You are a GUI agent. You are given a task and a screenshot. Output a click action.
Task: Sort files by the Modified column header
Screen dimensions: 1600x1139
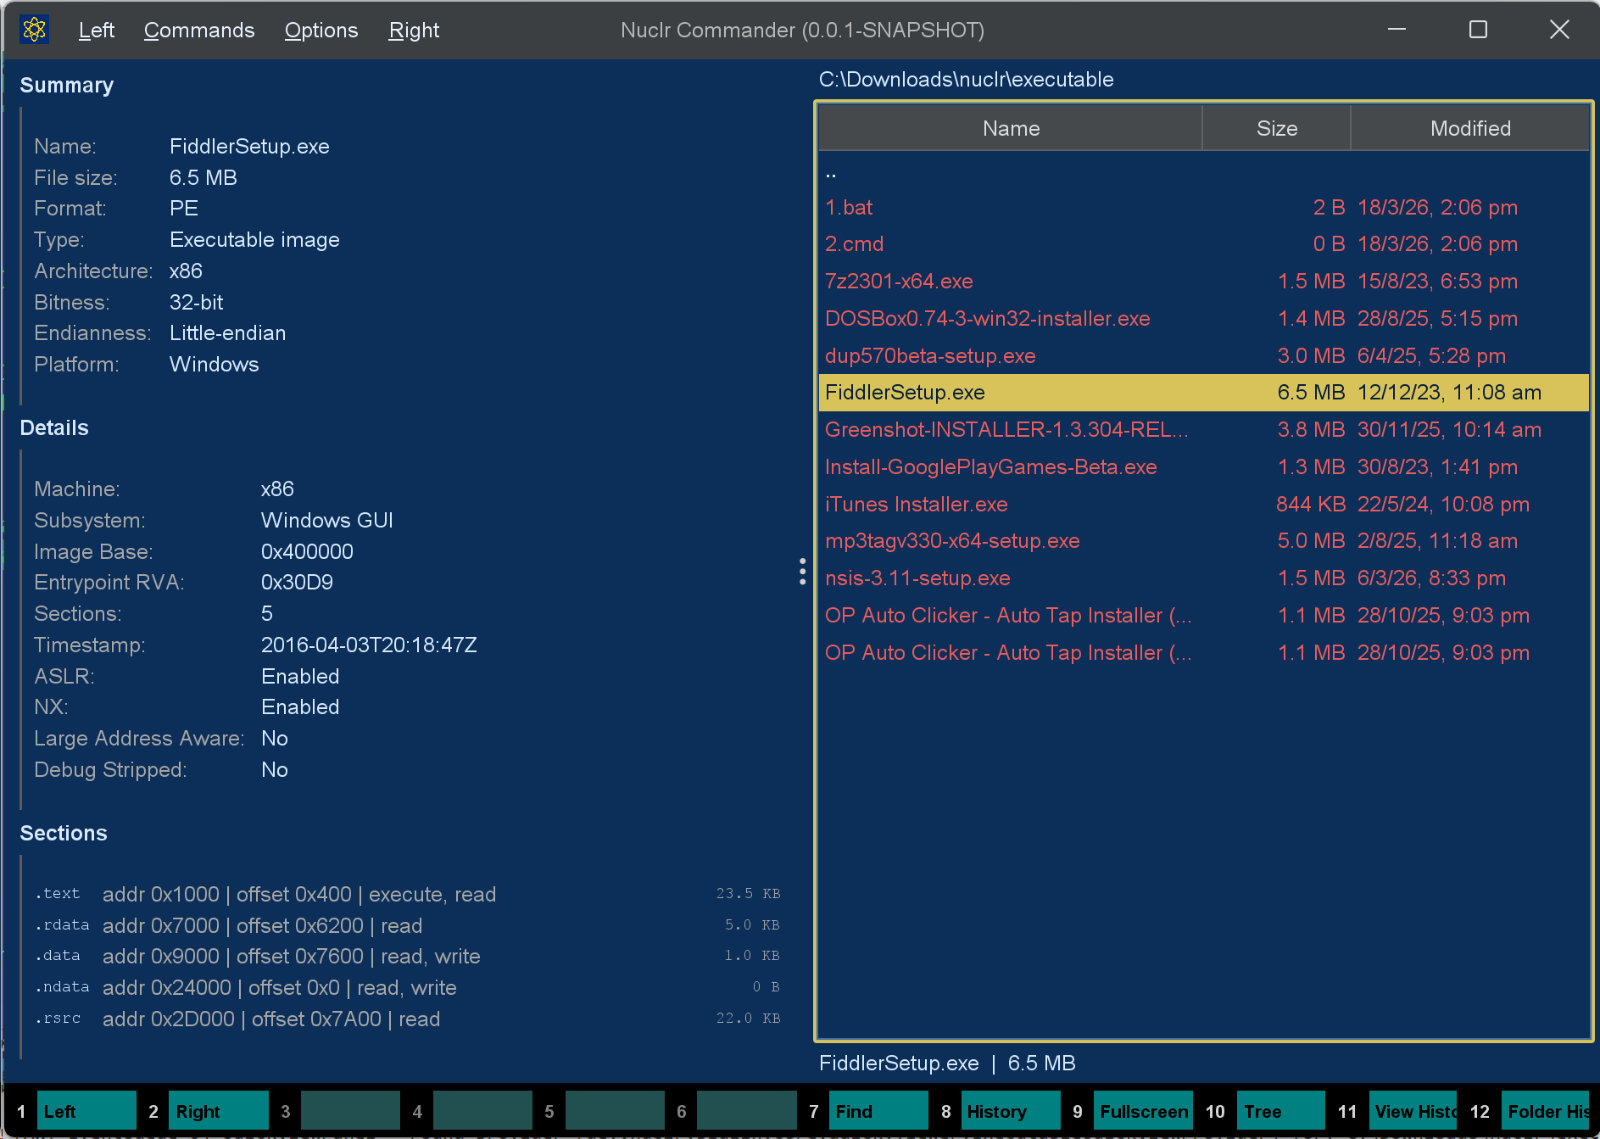click(x=1470, y=128)
